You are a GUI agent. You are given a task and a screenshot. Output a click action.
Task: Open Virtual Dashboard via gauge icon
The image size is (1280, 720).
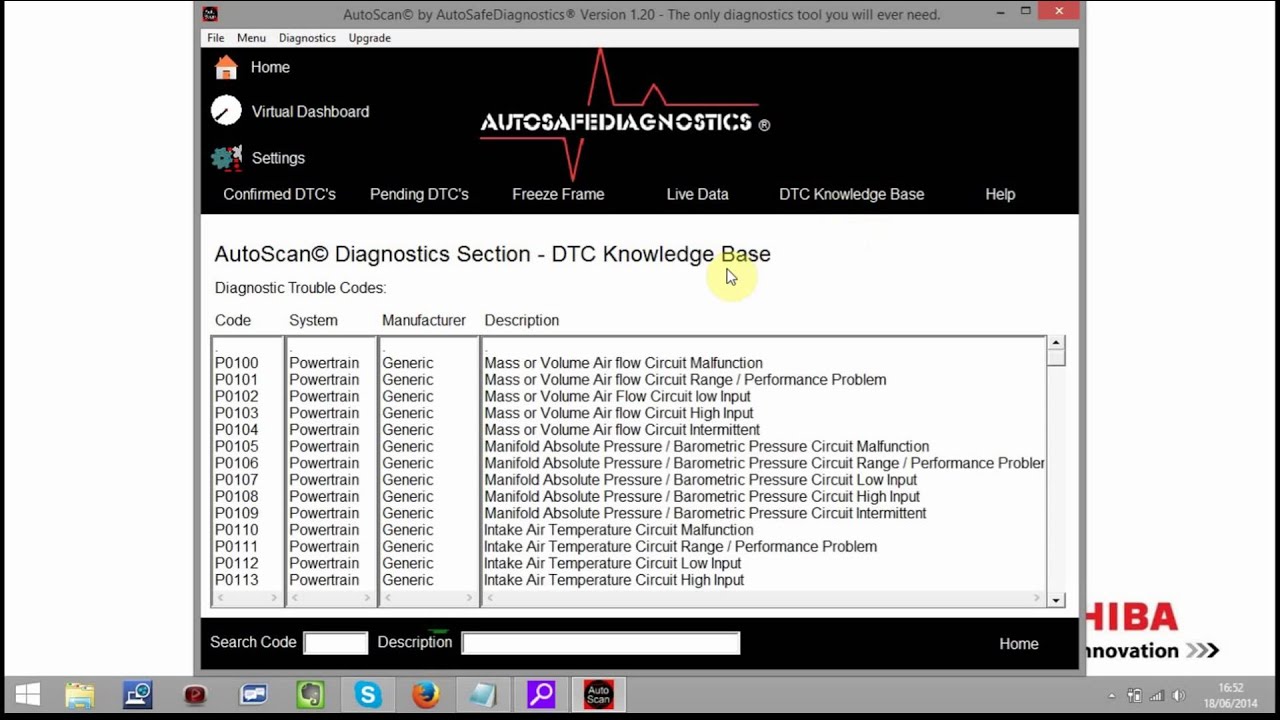[x=226, y=111]
